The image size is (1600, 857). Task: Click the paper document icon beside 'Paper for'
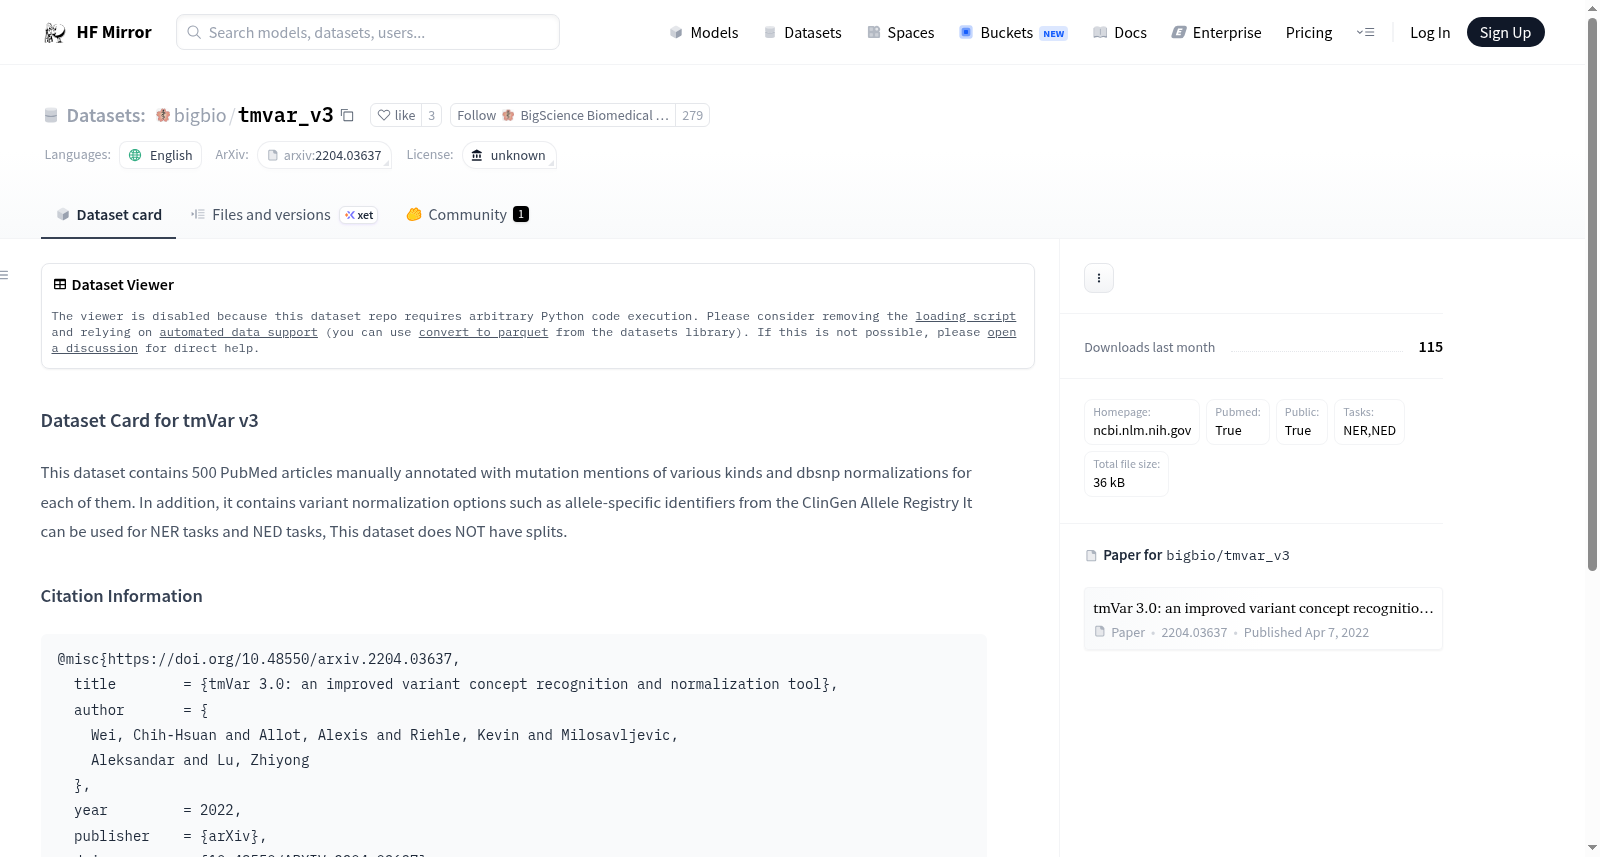tap(1091, 556)
